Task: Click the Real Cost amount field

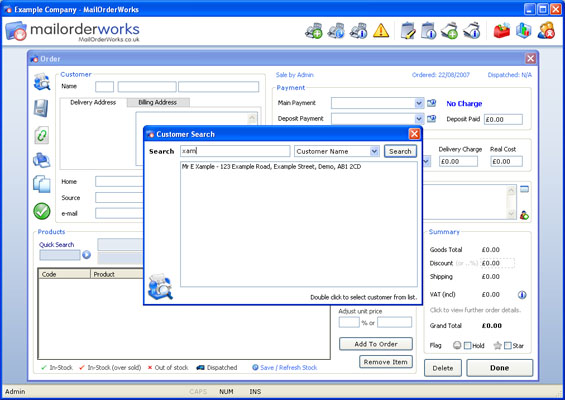Action: pyautogui.click(x=506, y=161)
